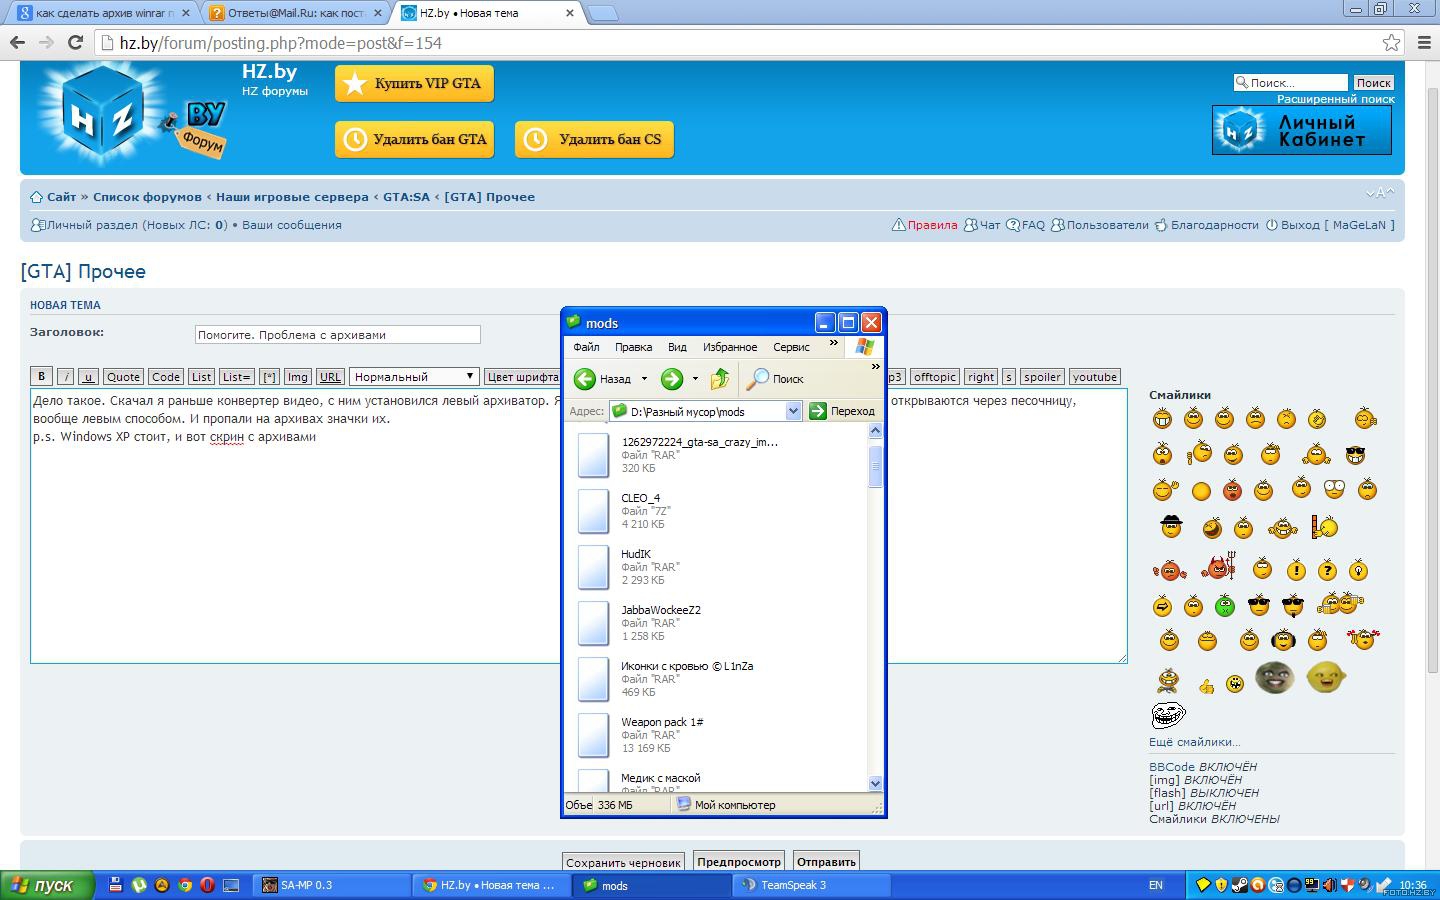1440x900 pixels.
Task: Close the HZ.by Новая тема tab
Action: [570, 13]
